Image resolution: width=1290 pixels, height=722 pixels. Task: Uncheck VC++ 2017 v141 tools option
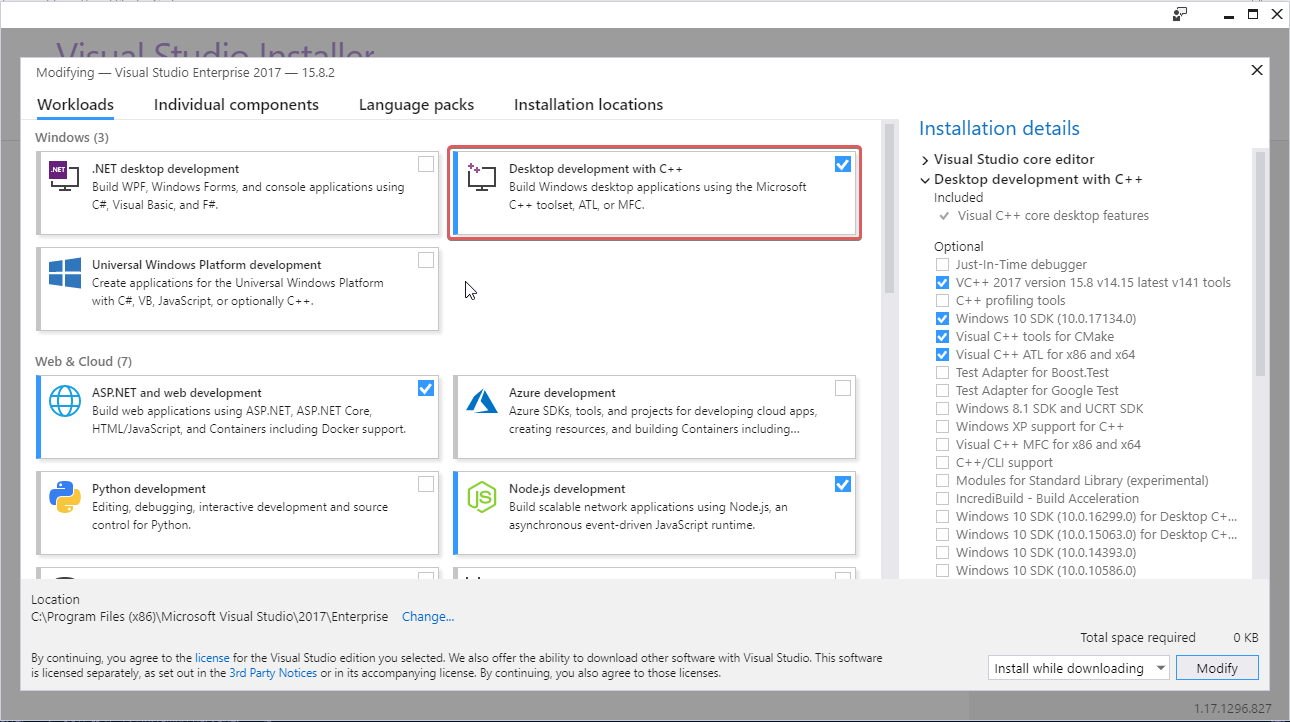coord(942,283)
